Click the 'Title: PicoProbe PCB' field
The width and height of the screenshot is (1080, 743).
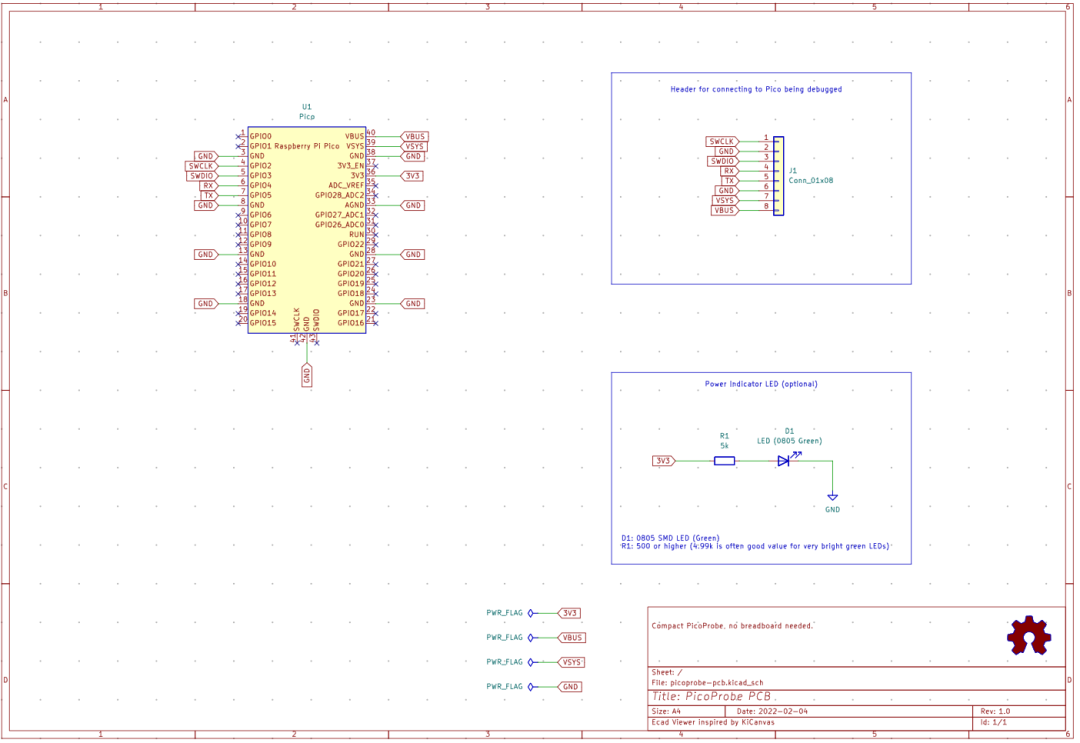[711, 697]
